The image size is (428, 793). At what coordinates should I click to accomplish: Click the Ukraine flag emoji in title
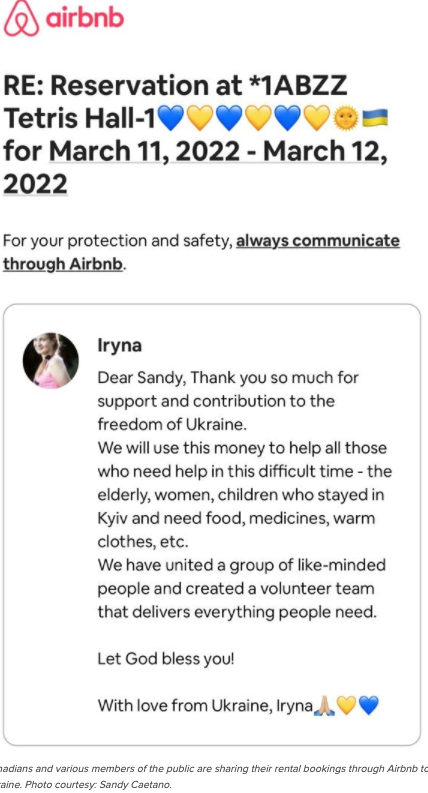(375, 118)
